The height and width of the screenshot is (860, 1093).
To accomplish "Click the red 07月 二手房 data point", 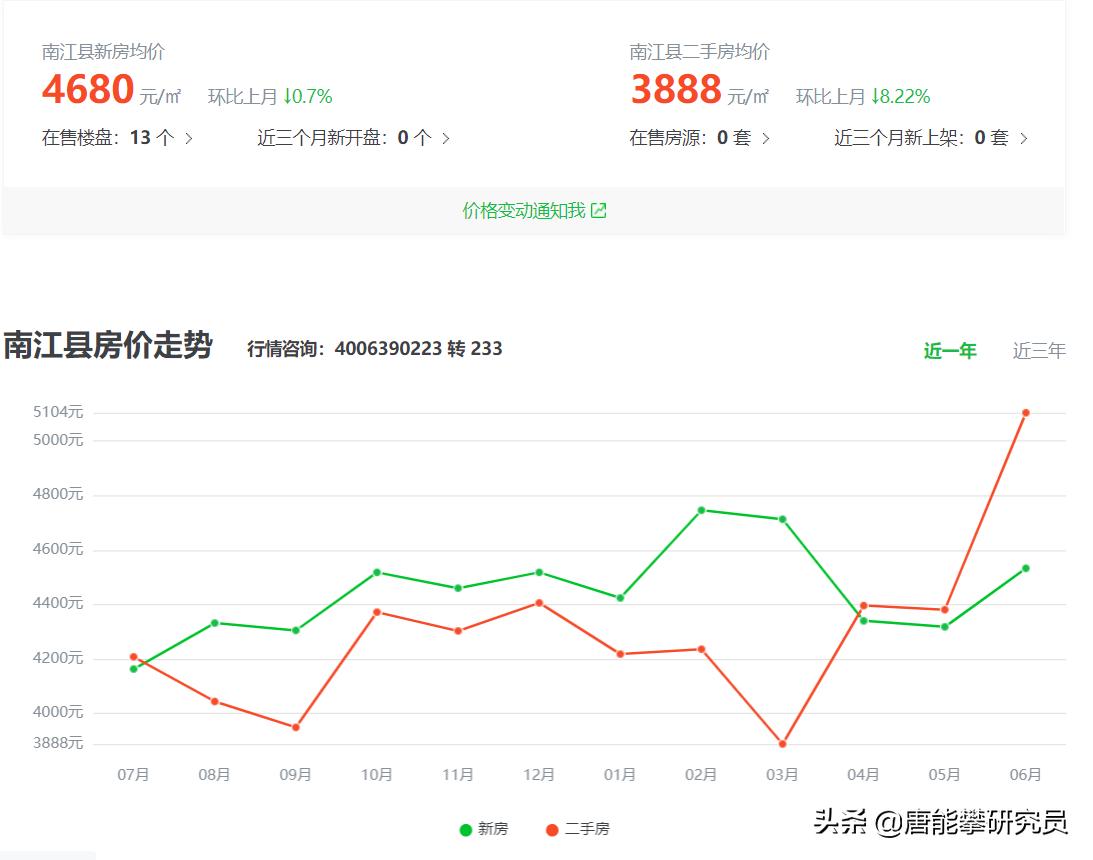I will click(x=134, y=656).
